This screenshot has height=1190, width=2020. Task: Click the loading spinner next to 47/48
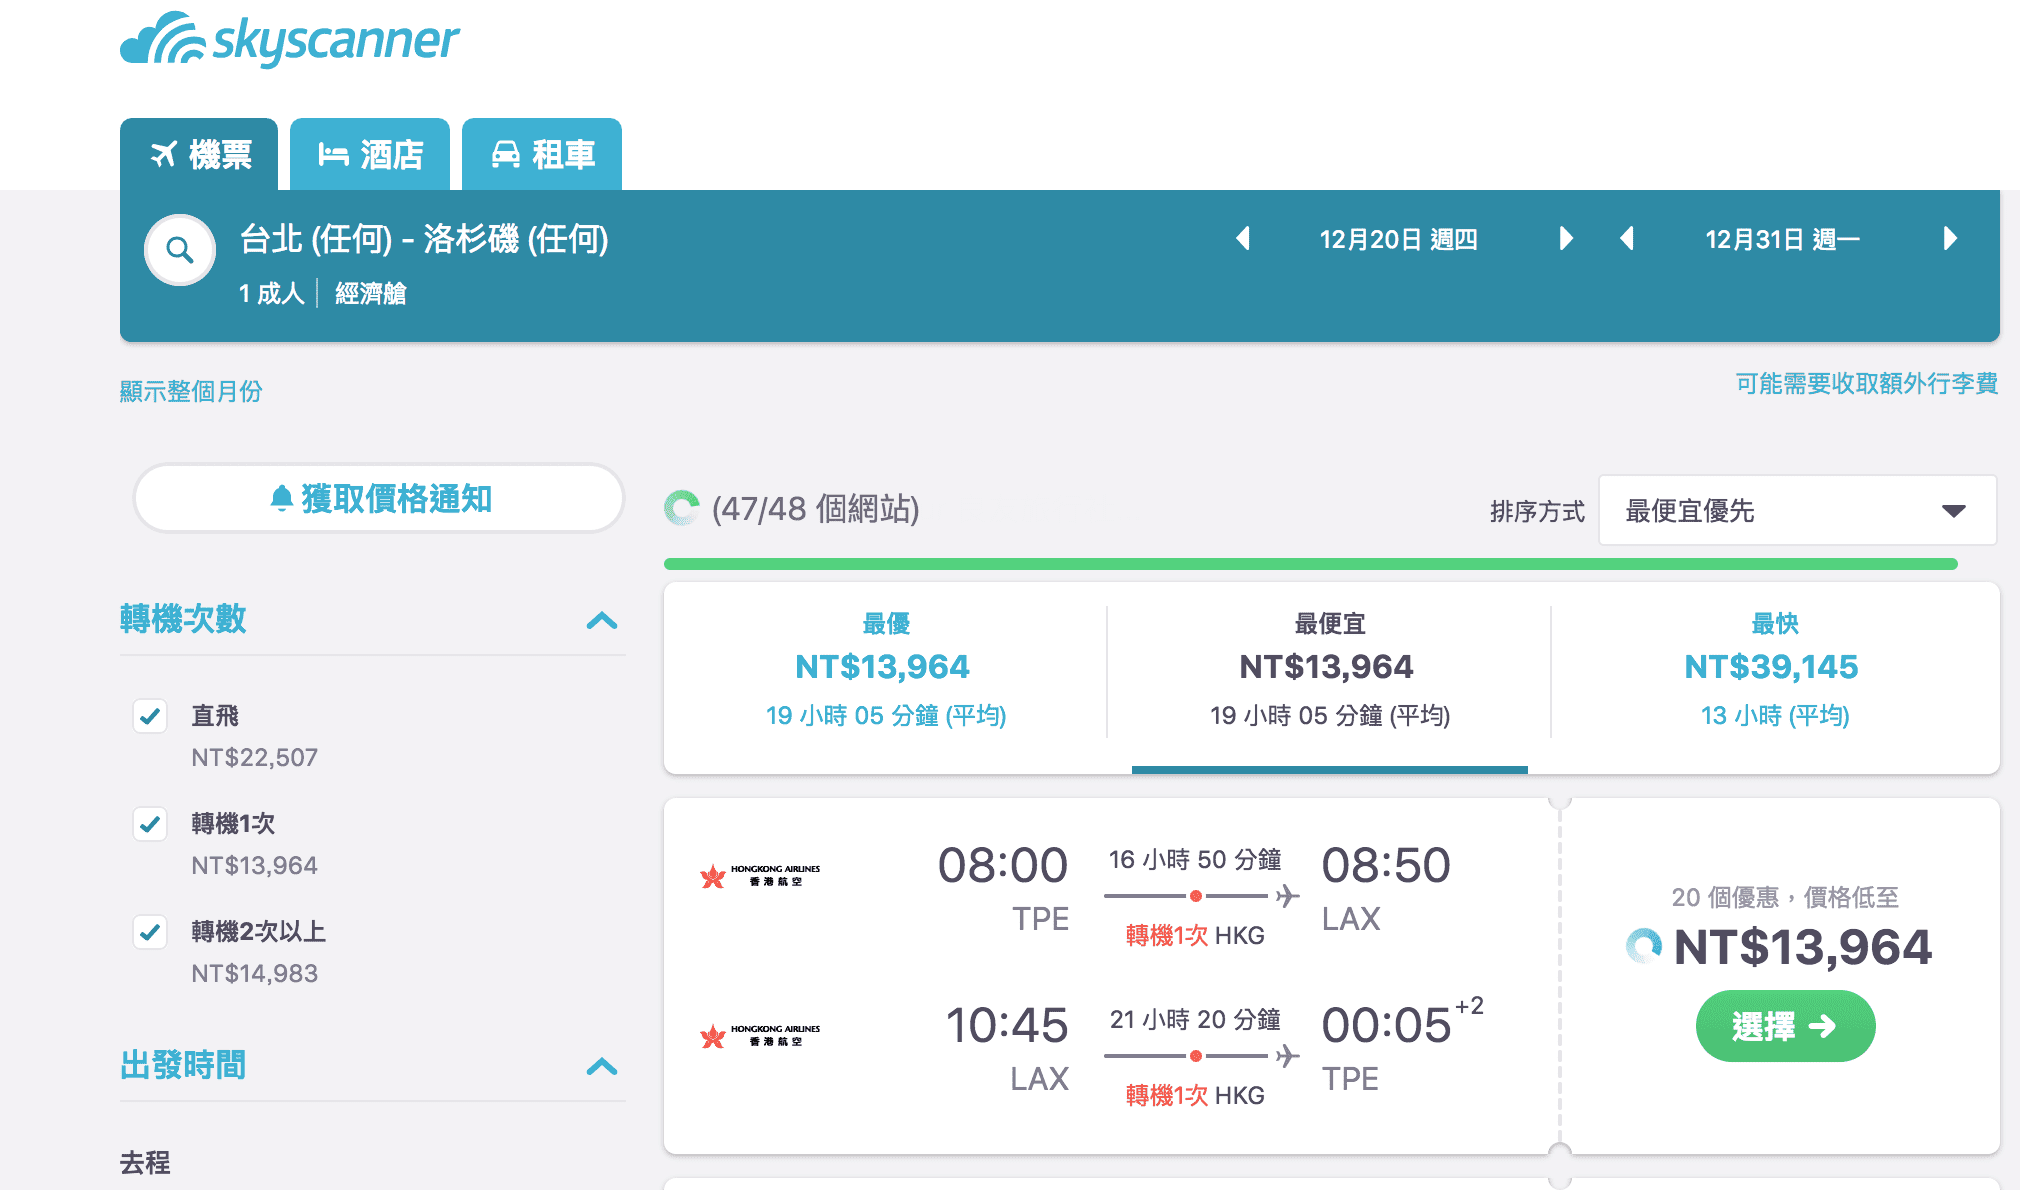[682, 508]
